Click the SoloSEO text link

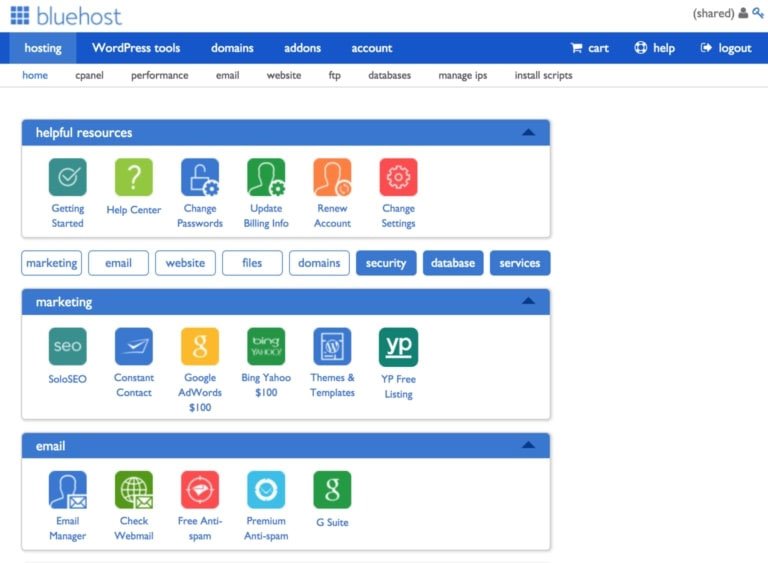(x=68, y=379)
